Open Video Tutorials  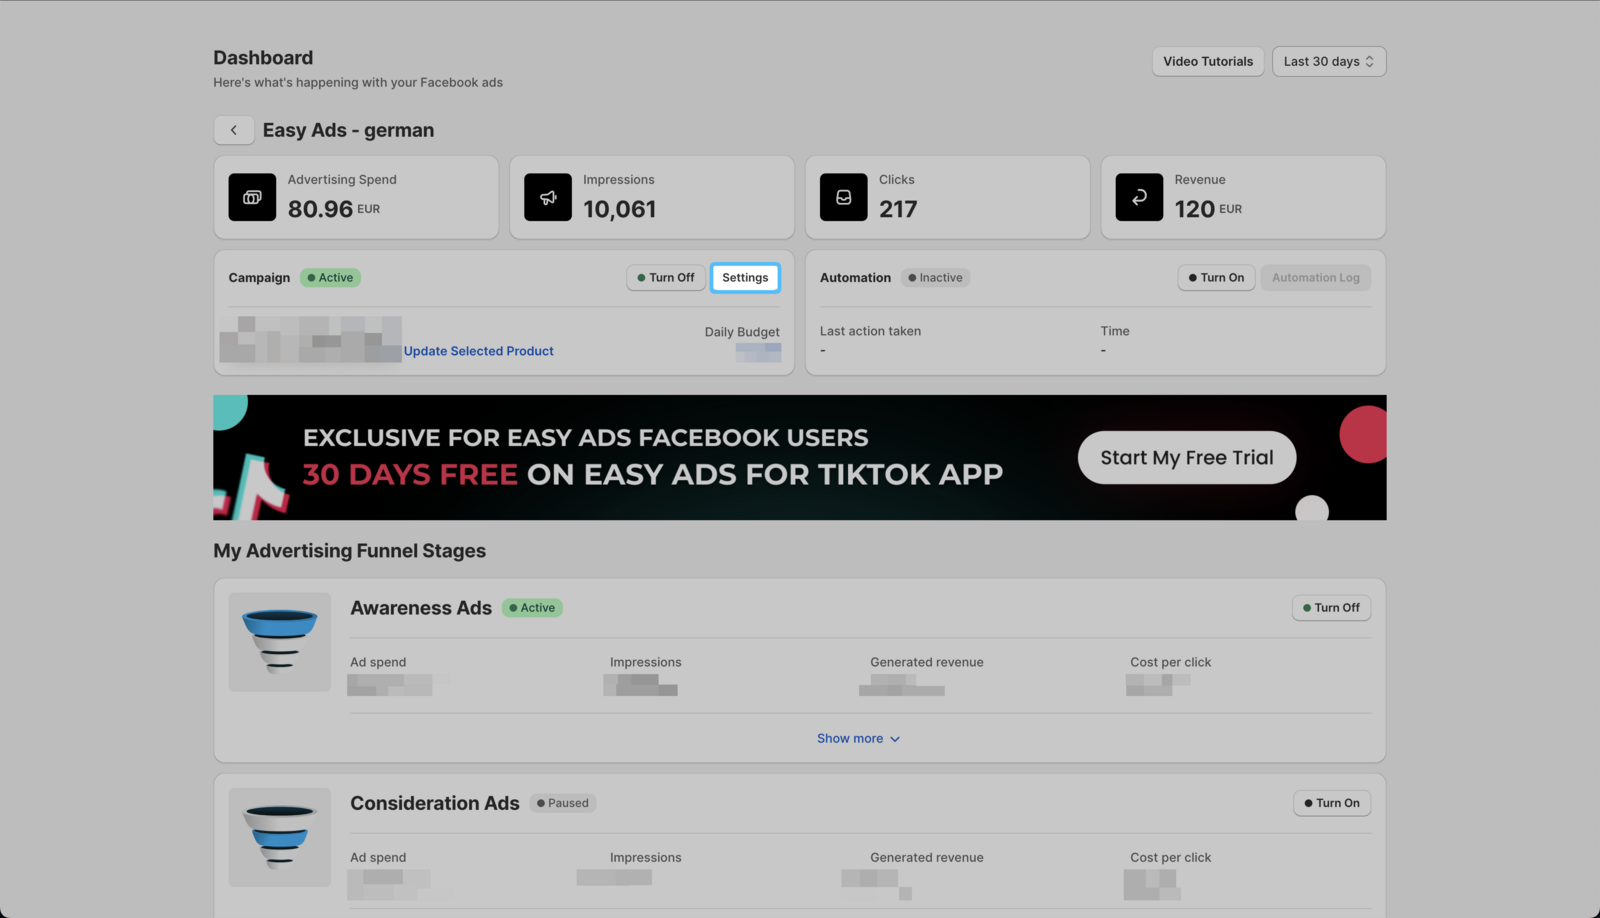point(1207,61)
